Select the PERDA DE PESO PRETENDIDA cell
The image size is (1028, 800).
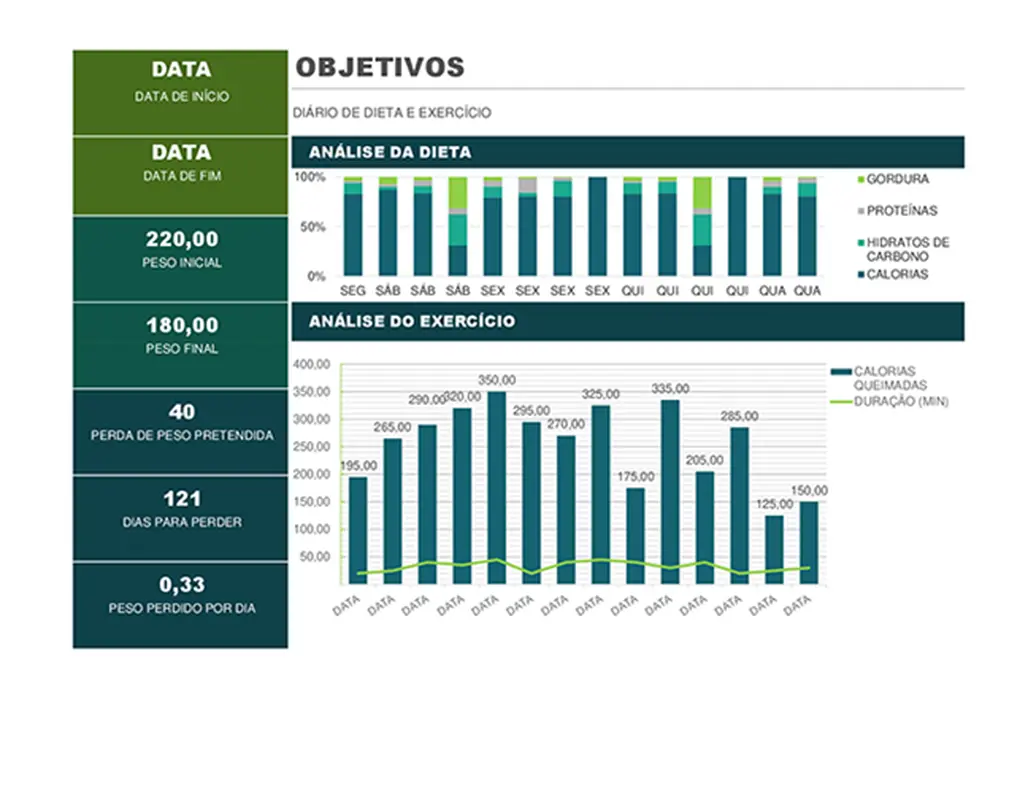181,422
